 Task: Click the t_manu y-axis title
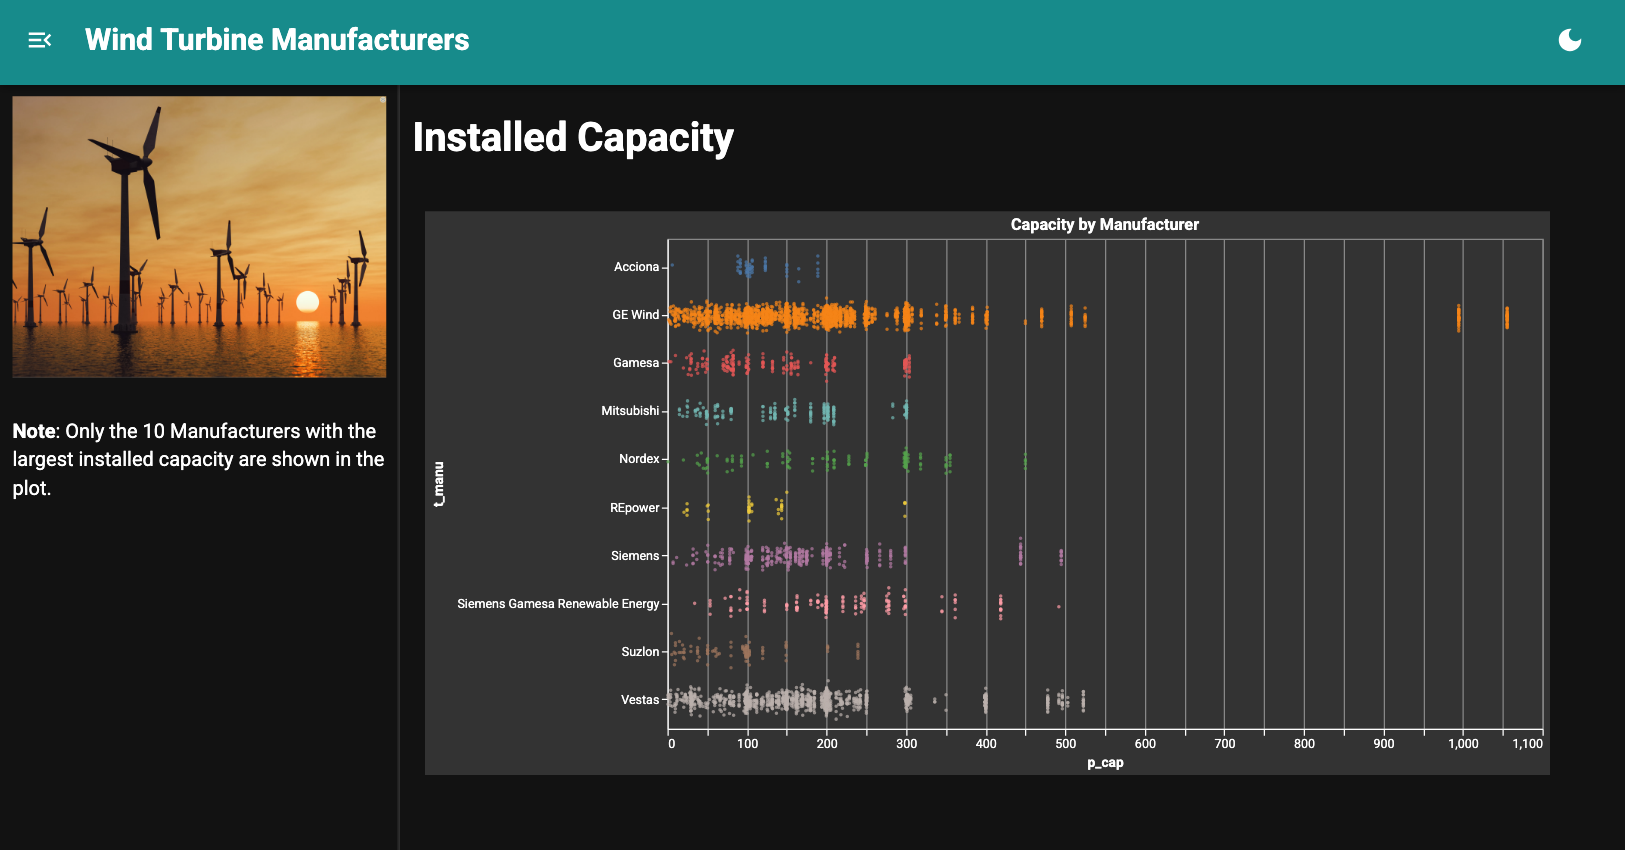pyautogui.click(x=439, y=484)
